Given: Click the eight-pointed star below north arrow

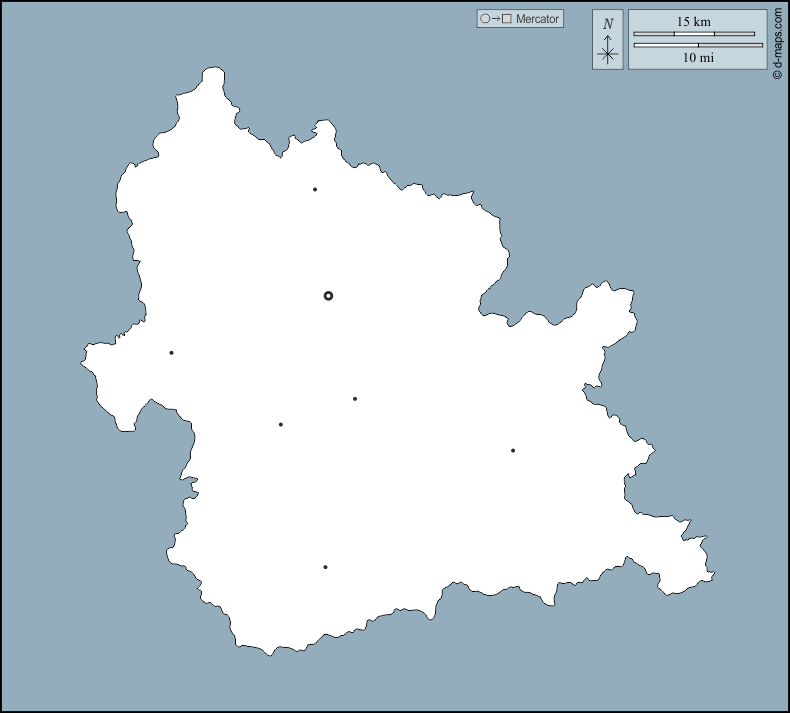Looking at the screenshot, I should coord(608,55).
